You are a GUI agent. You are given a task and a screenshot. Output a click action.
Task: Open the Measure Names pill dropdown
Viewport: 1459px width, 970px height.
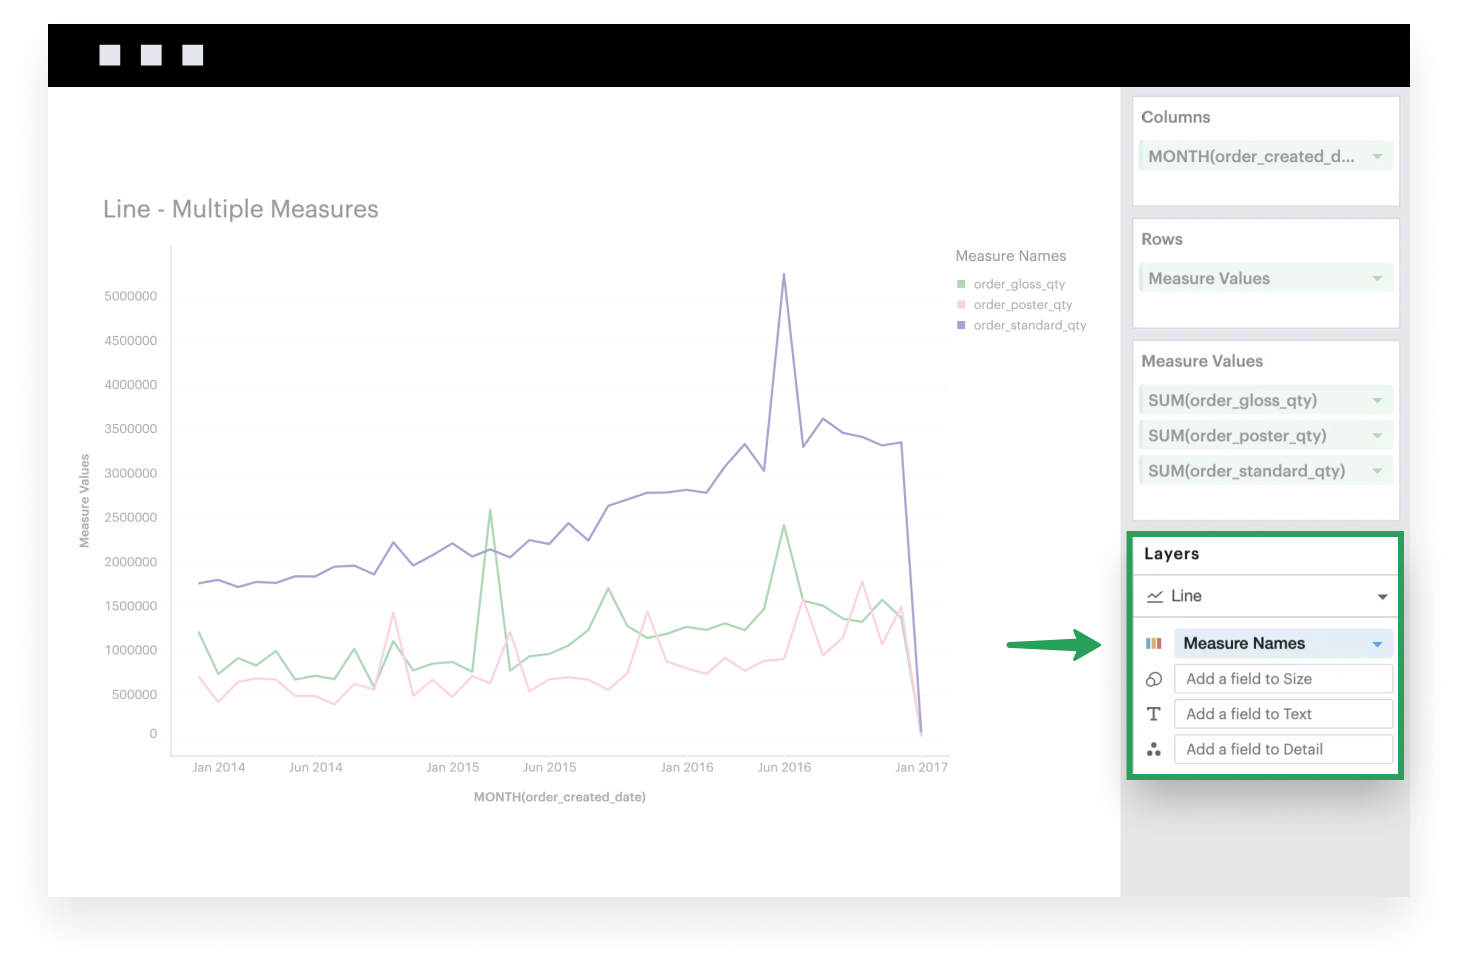(1377, 643)
